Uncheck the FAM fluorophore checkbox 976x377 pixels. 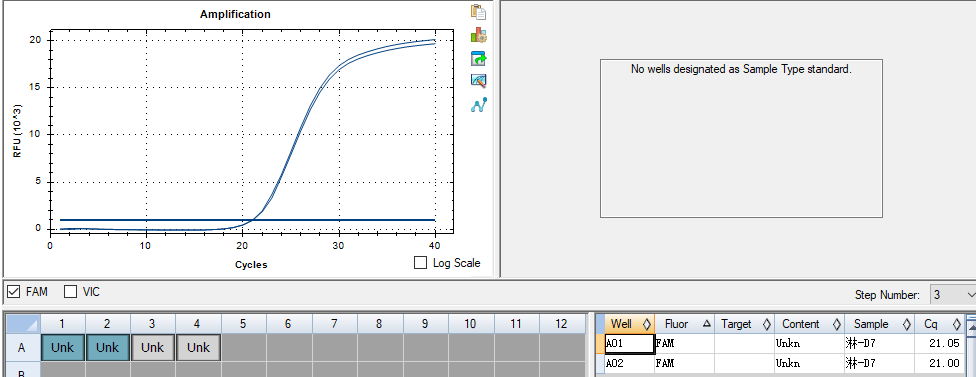[x=13, y=291]
